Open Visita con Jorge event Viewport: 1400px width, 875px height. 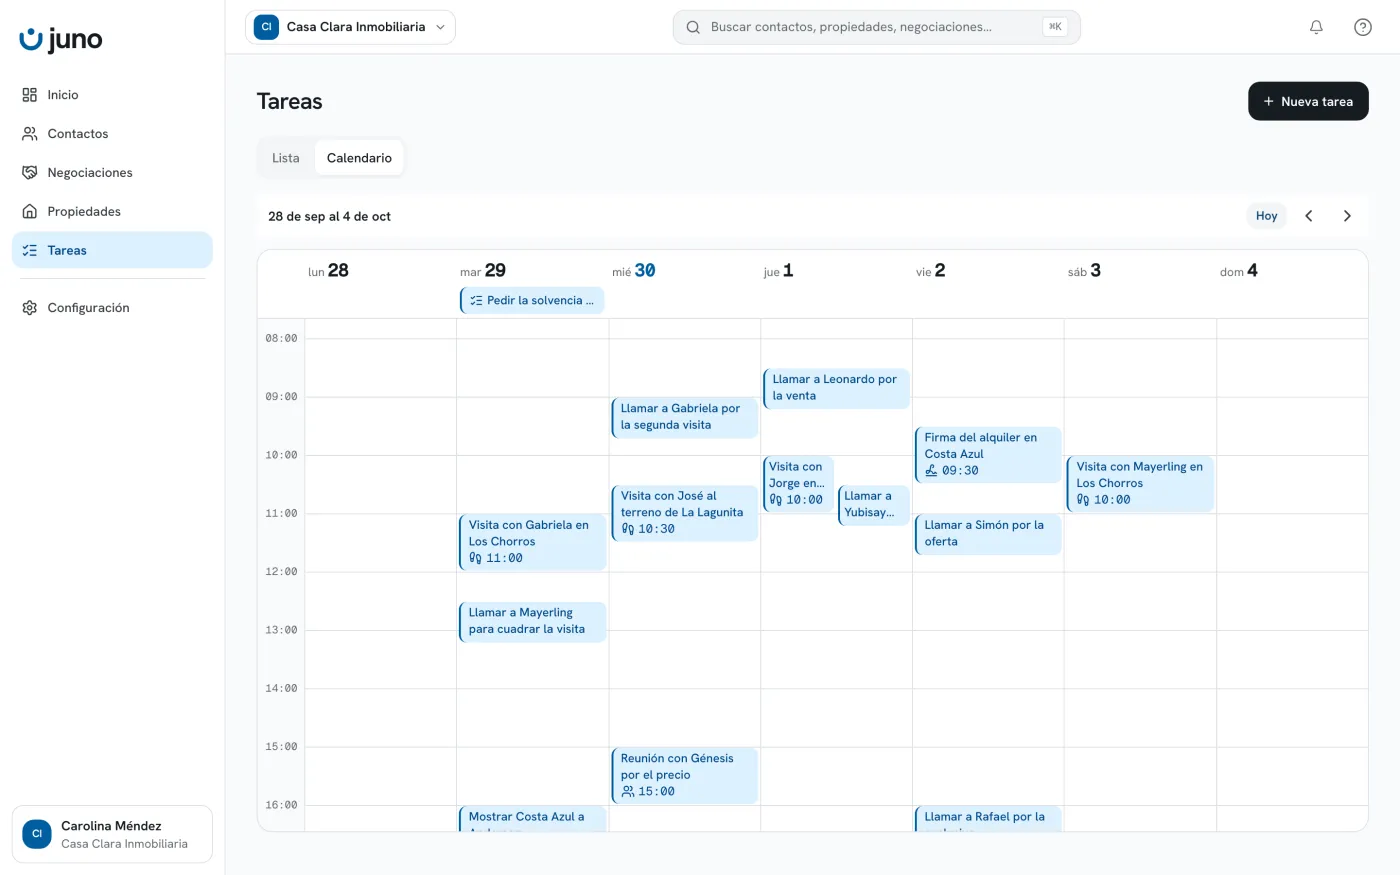(x=798, y=483)
